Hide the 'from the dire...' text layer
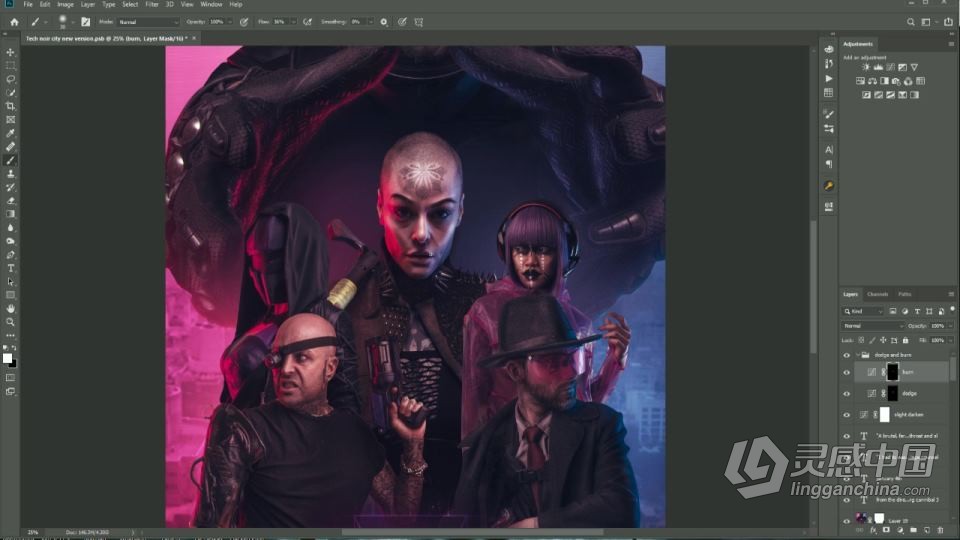 pos(847,500)
